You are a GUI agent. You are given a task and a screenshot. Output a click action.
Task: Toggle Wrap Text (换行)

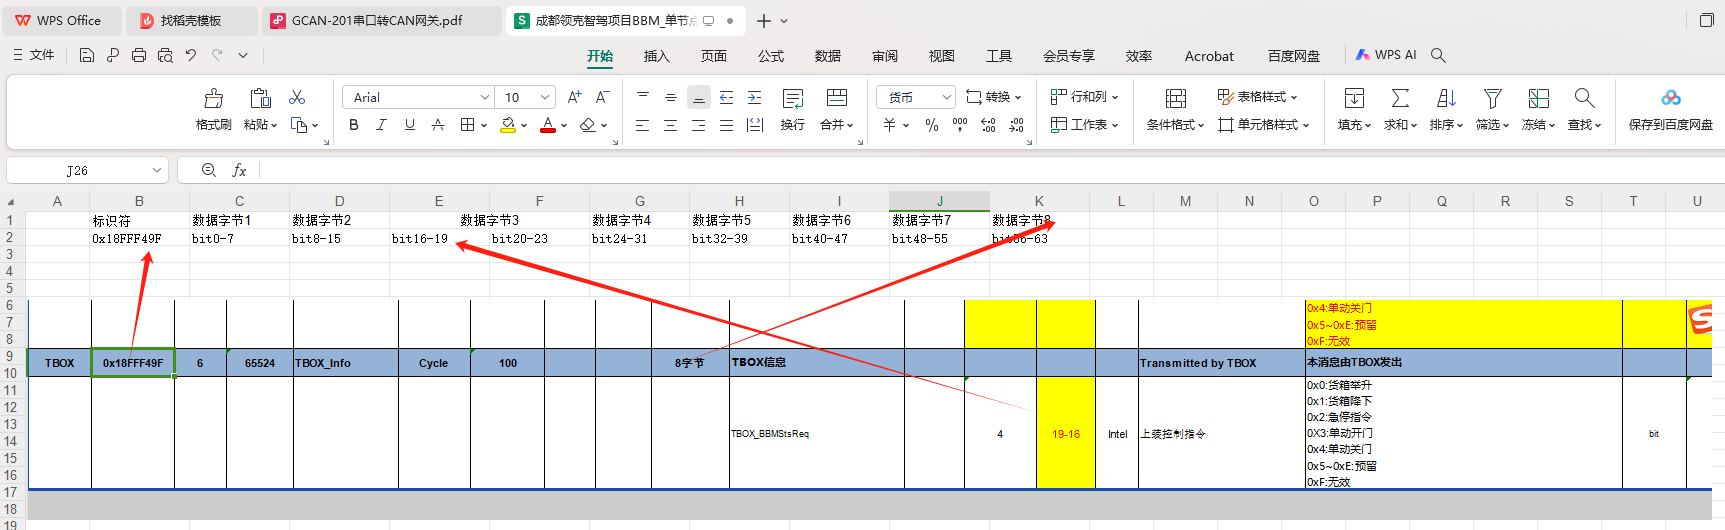point(793,109)
